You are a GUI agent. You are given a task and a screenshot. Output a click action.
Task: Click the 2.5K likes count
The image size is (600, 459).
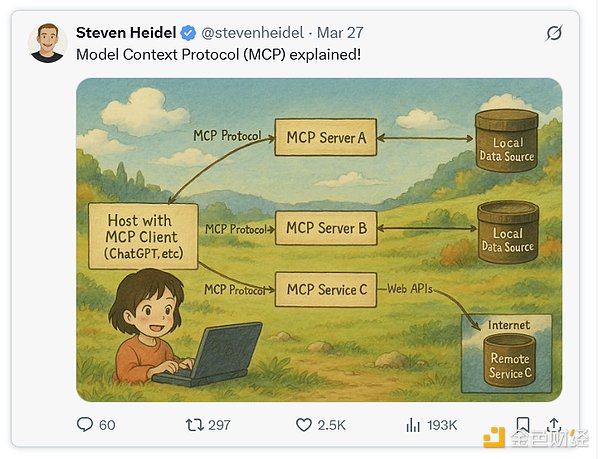pos(333,425)
